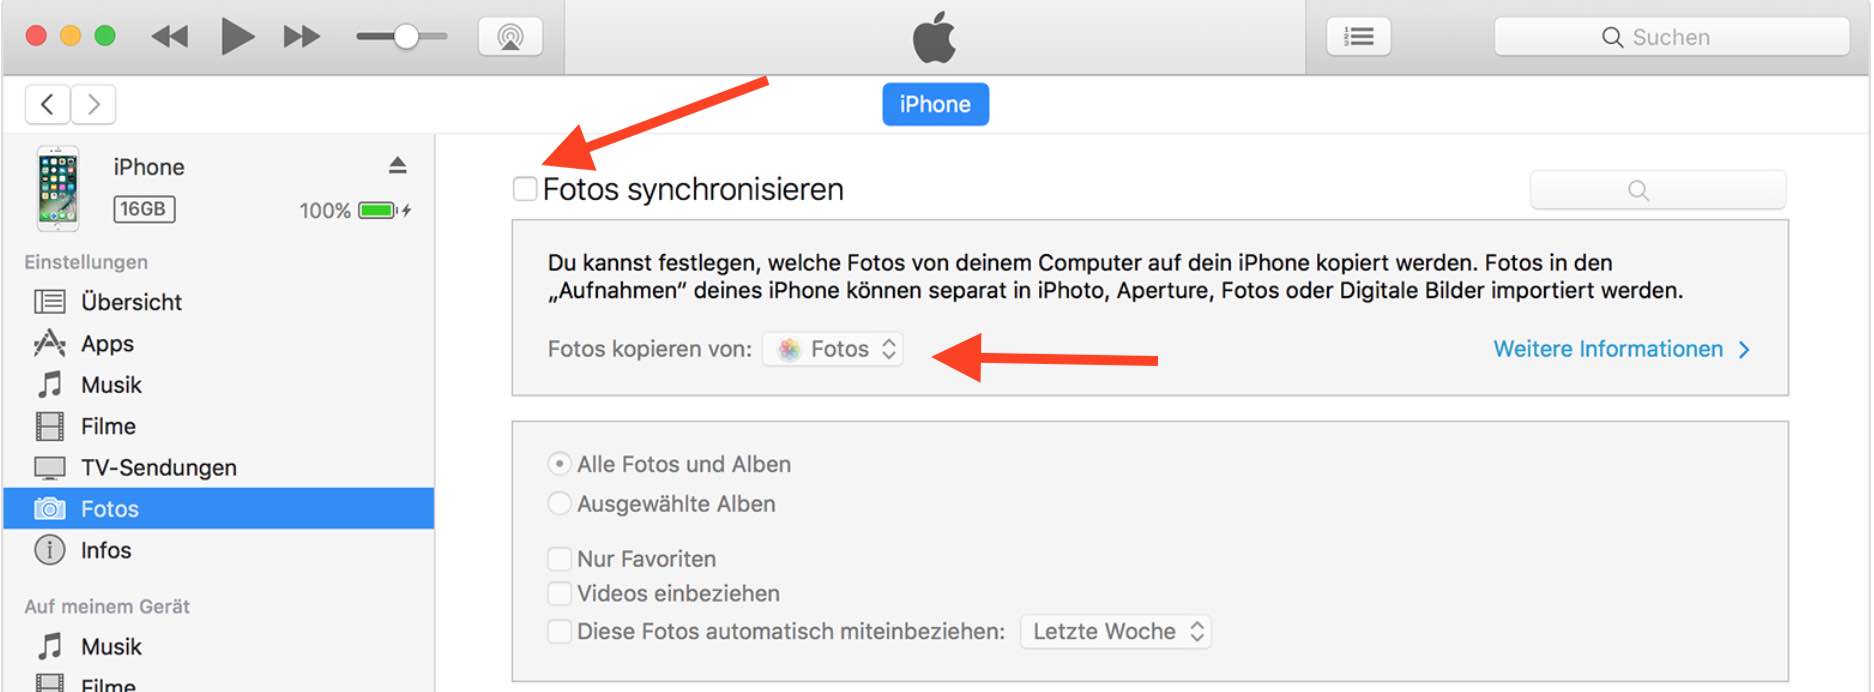Click the AirPlay icon in toolbar
This screenshot has width=1874, height=692.
pyautogui.click(x=510, y=38)
